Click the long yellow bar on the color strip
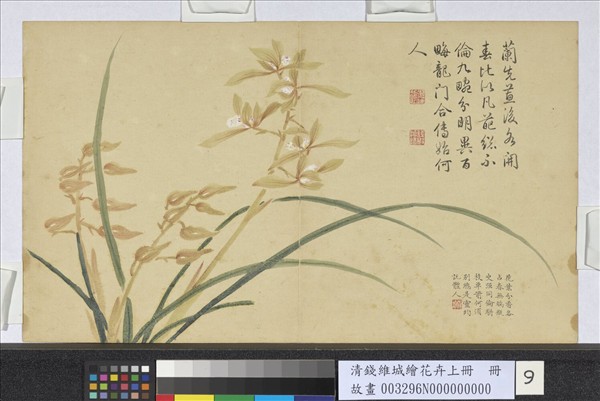This screenshot has width=600, height=401. tap(194, 398)
